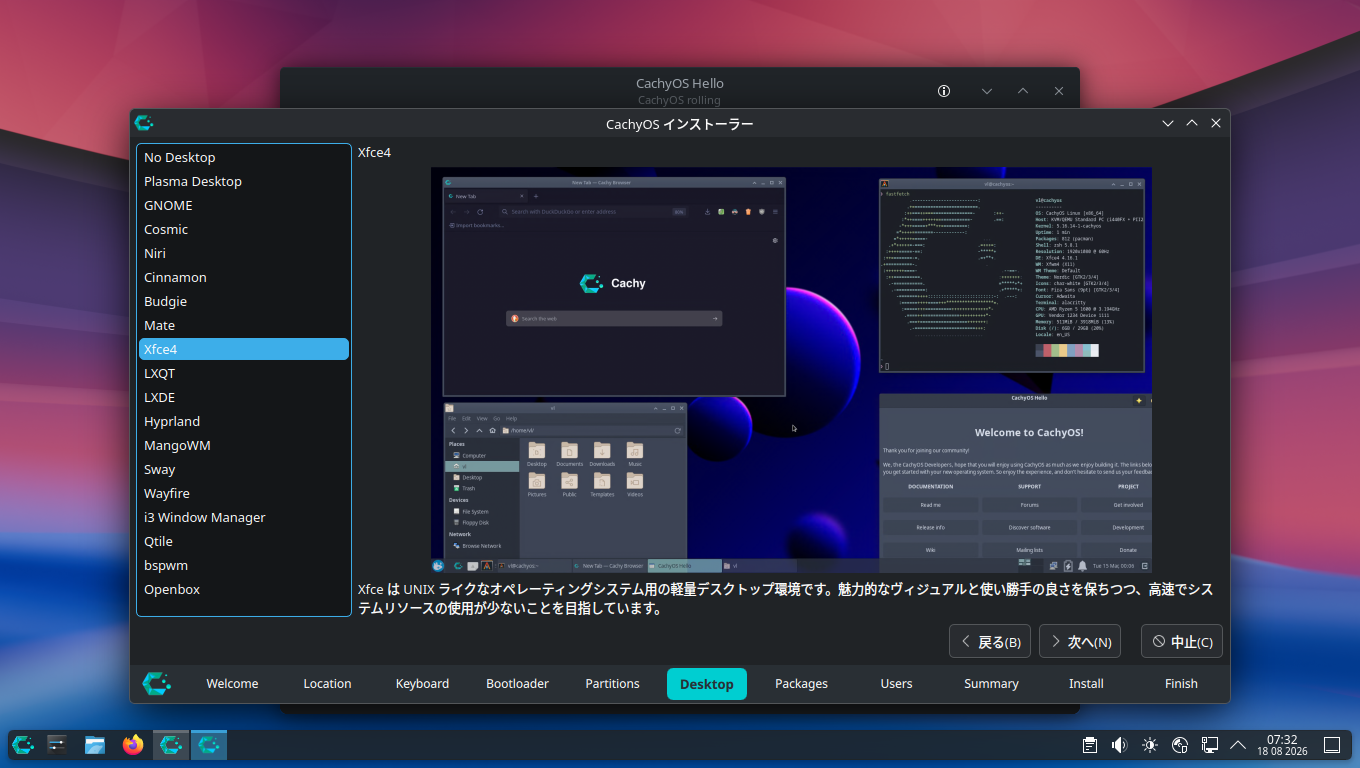
Task: Go to the Summary installer step
Action: pos(991,684)
